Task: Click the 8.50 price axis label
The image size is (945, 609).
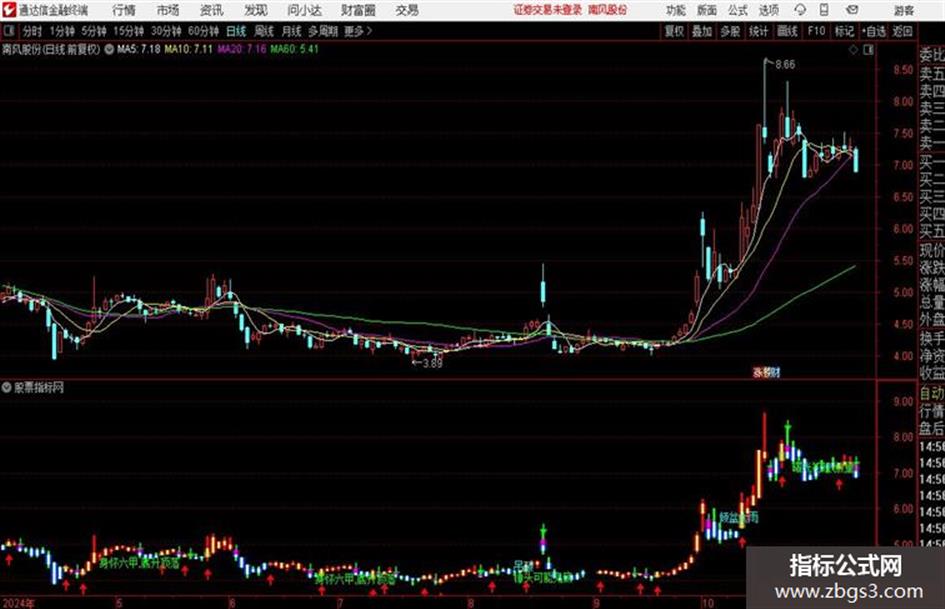Action: point(903,70)
